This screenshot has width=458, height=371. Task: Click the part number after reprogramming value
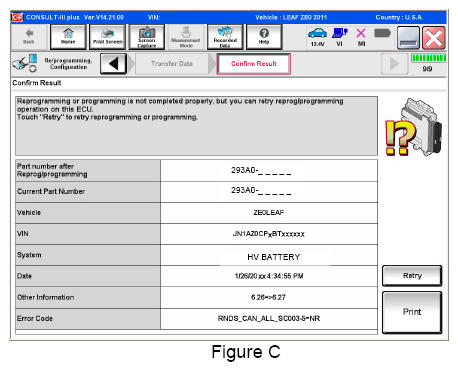tap(261, 171)
